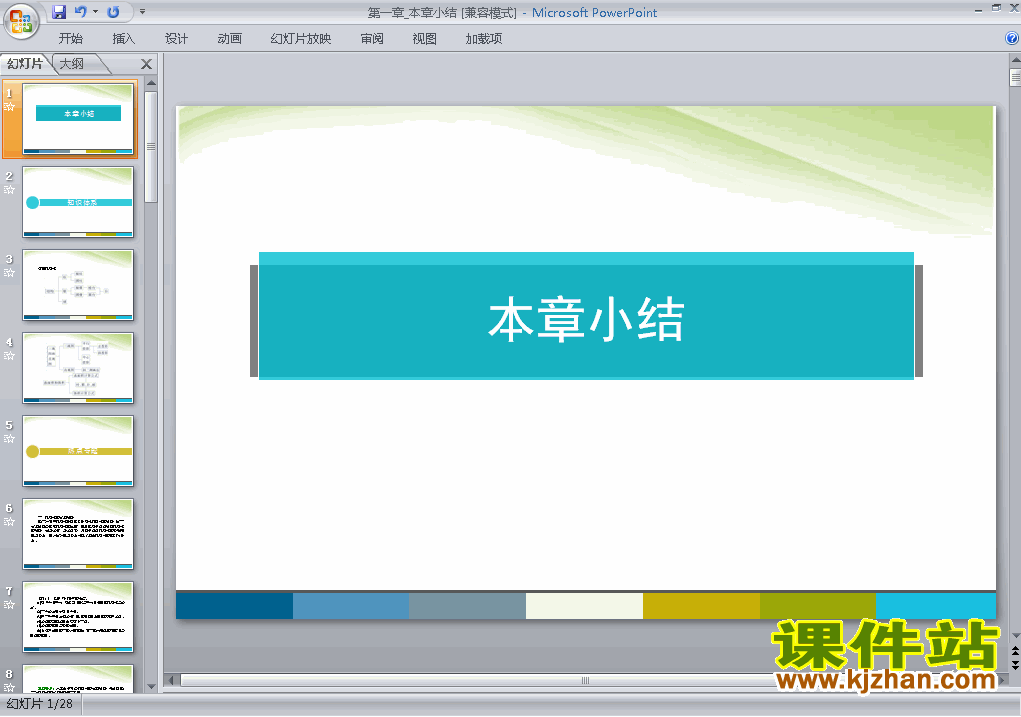Image resolution: width=1021 pixels, height=717 pixels.
Task: Select slide 6 thumbnail with text
Action: coord(78,534)
